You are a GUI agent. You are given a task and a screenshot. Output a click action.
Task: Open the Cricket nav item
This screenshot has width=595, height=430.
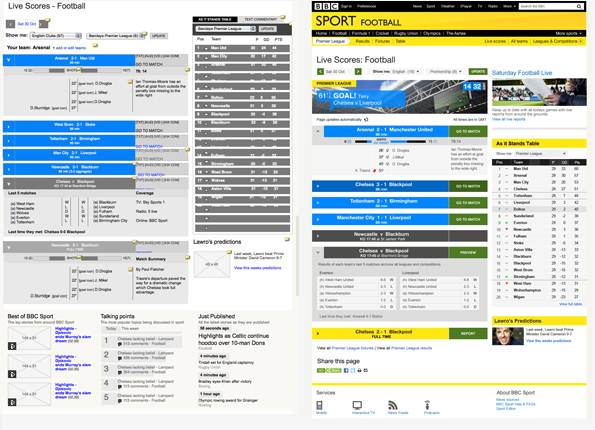coord(382,33)
